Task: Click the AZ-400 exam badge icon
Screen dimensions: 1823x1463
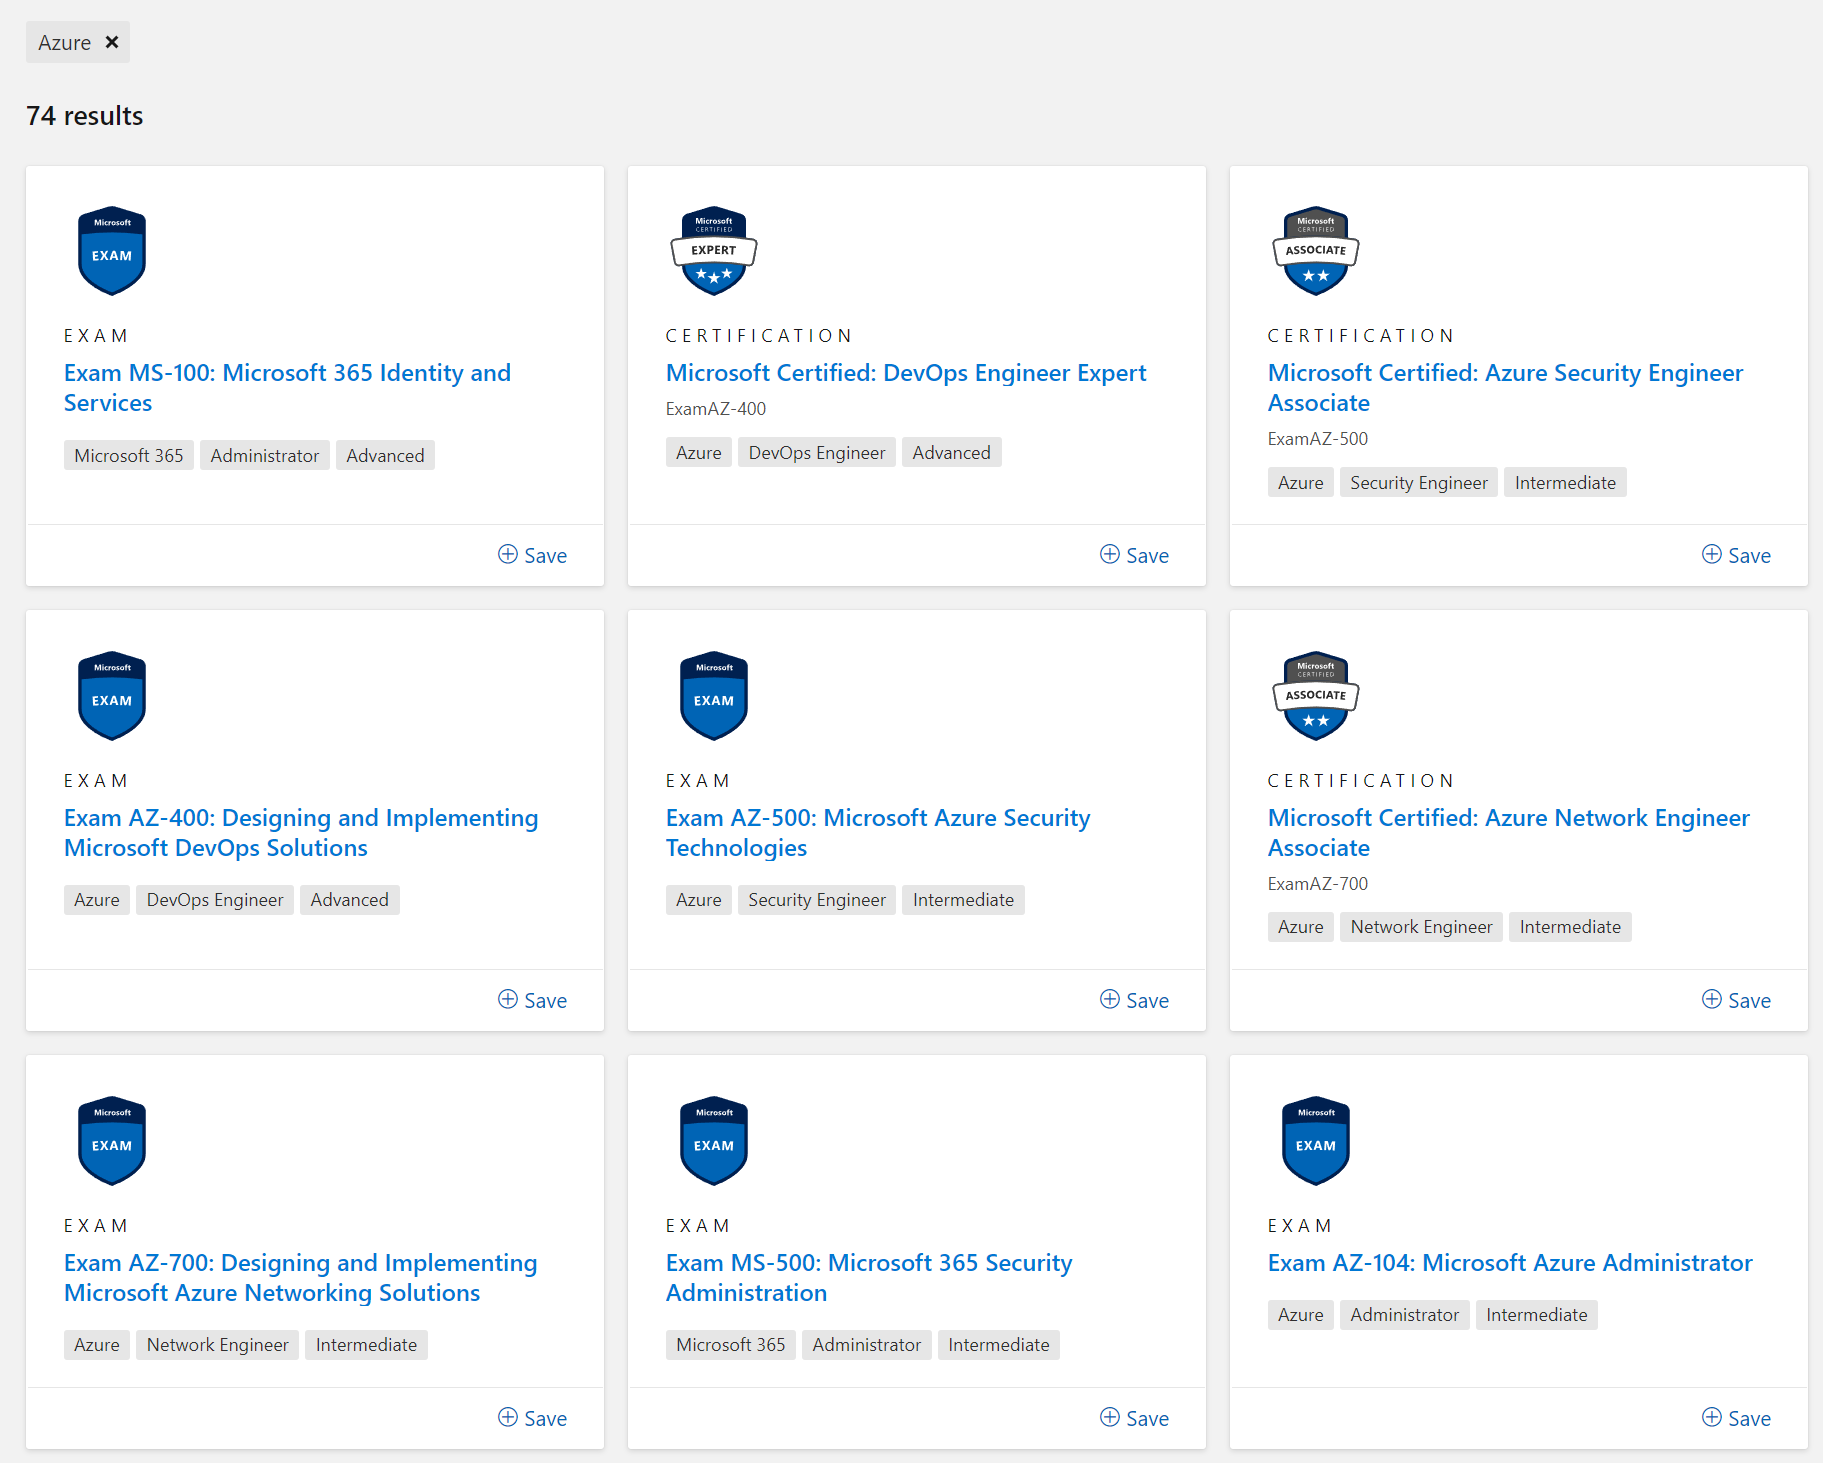Action: 112,696
